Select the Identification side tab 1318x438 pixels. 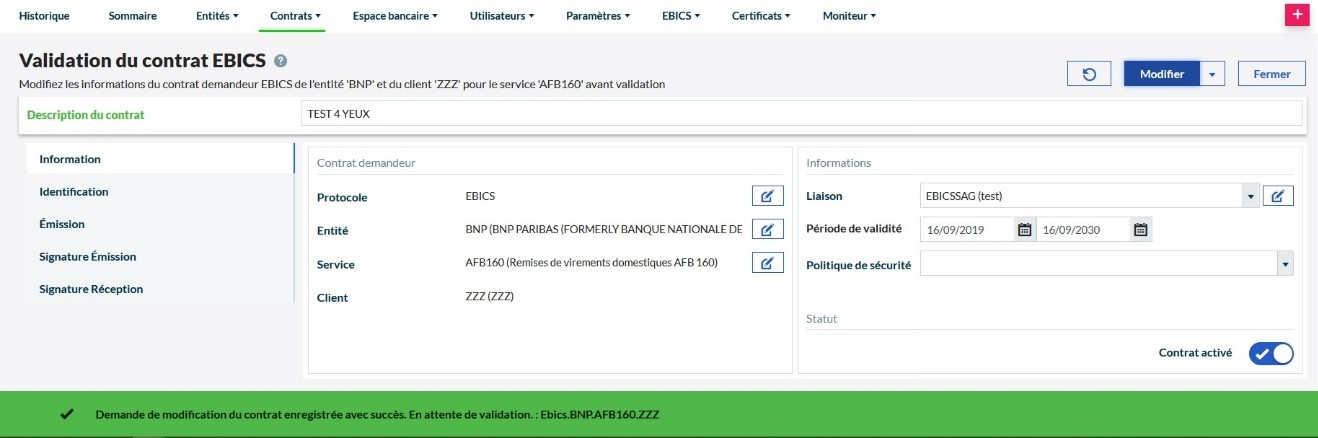click(74, 192)
